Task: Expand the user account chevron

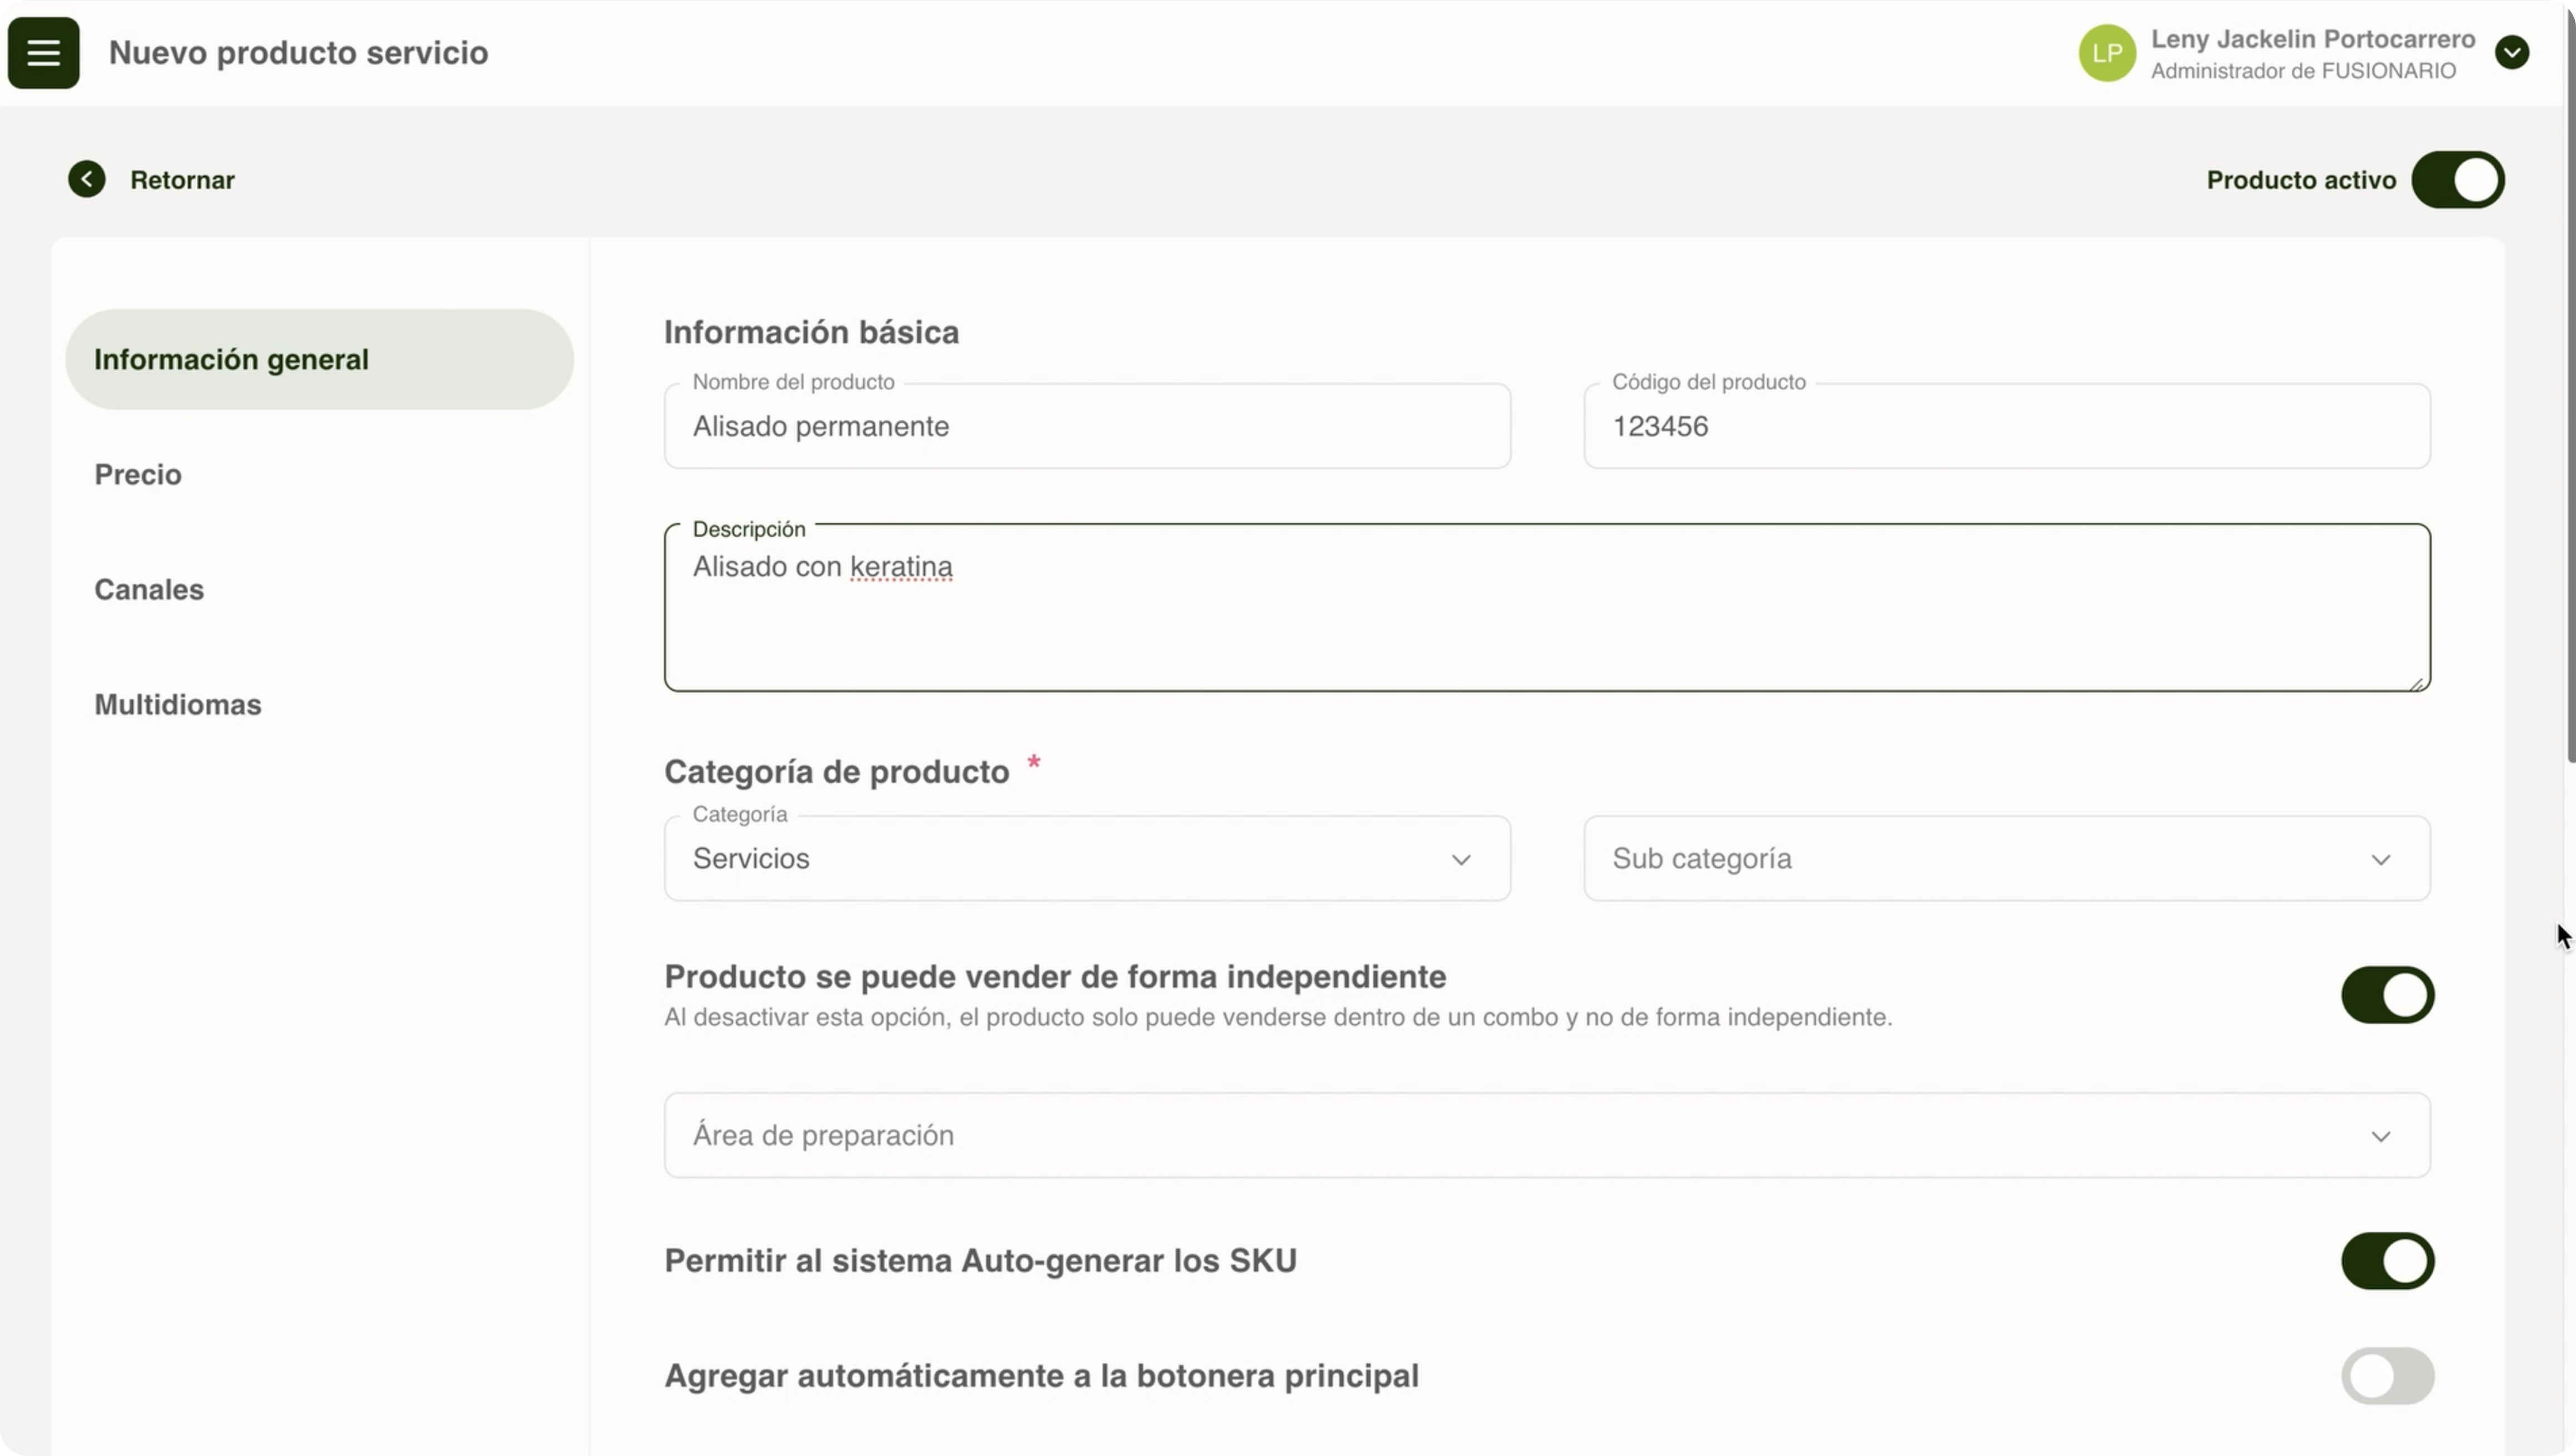Action: 2511,53
